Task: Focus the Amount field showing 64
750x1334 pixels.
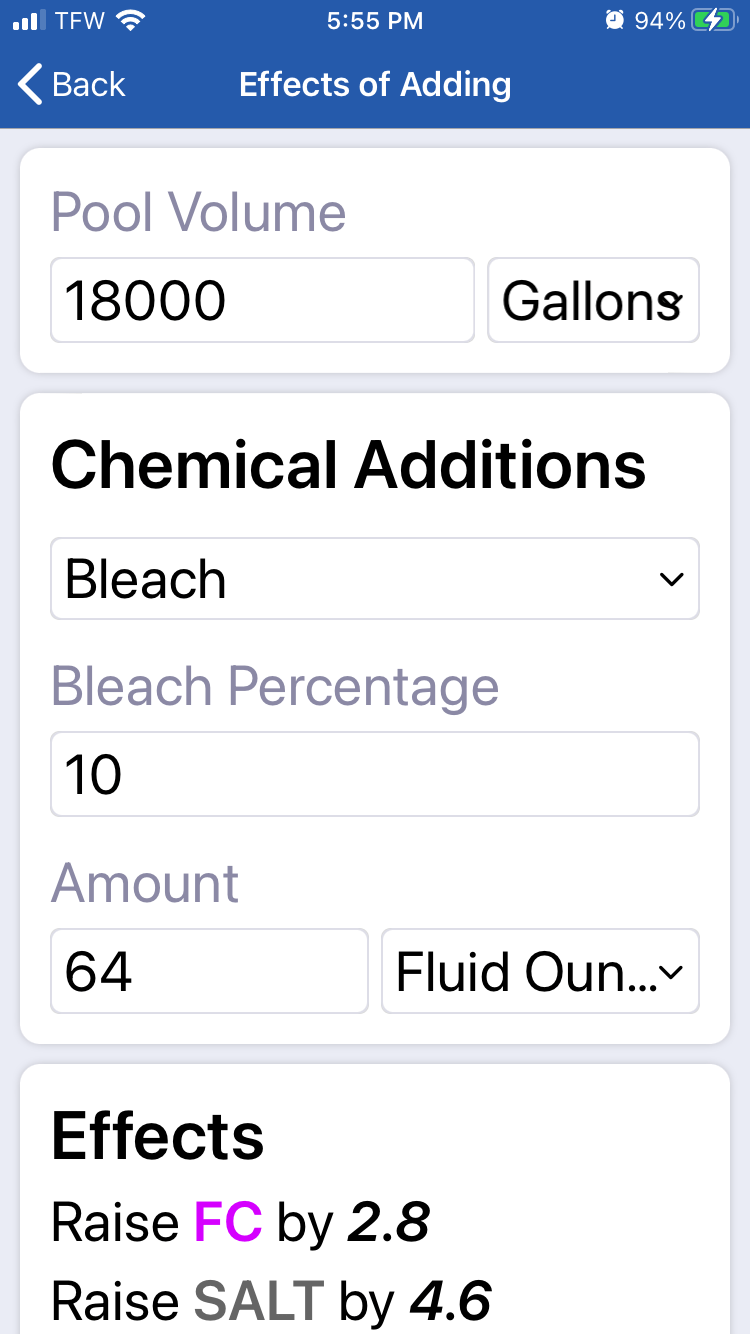Action: tap(209, 971)
